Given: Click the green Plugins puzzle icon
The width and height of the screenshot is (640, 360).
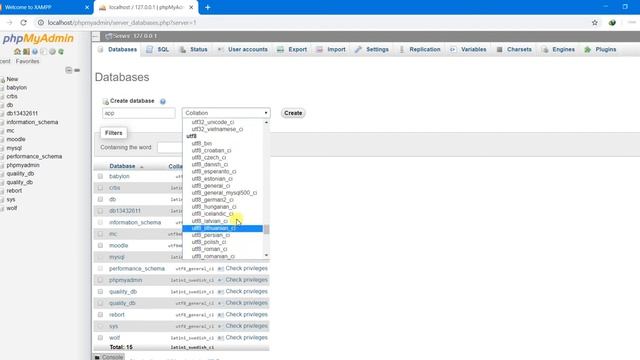Looking at the screenshot, I should coord(587,49).
